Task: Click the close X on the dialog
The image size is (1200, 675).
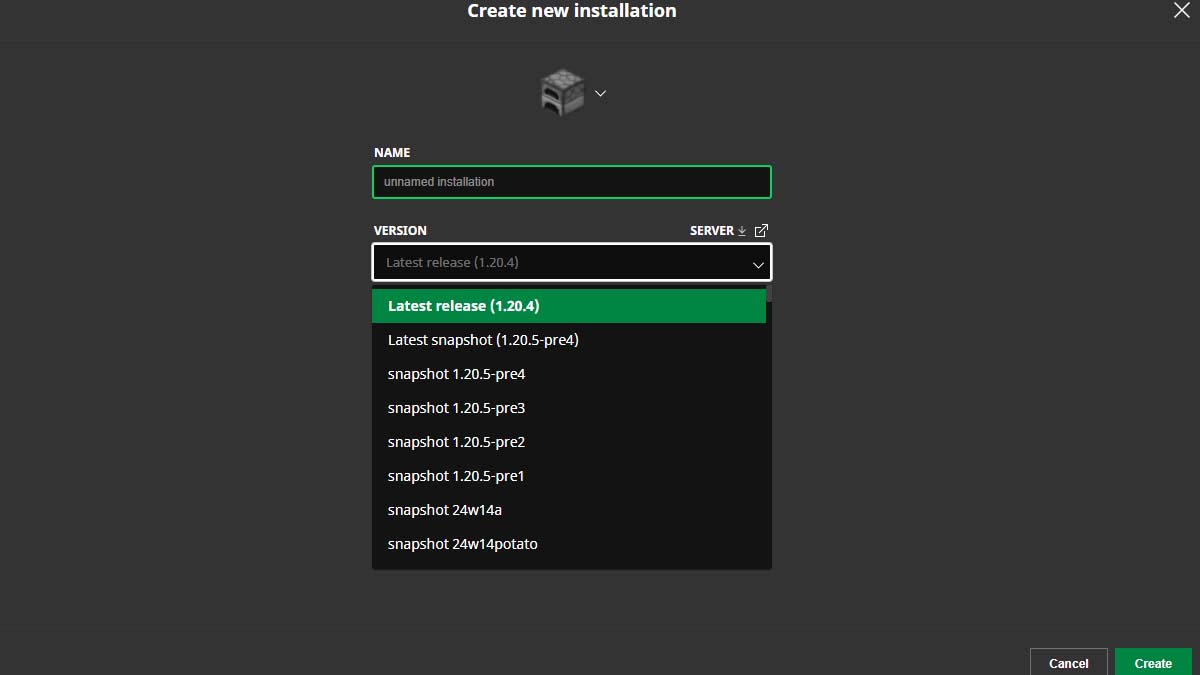Action: [1179, 11]
